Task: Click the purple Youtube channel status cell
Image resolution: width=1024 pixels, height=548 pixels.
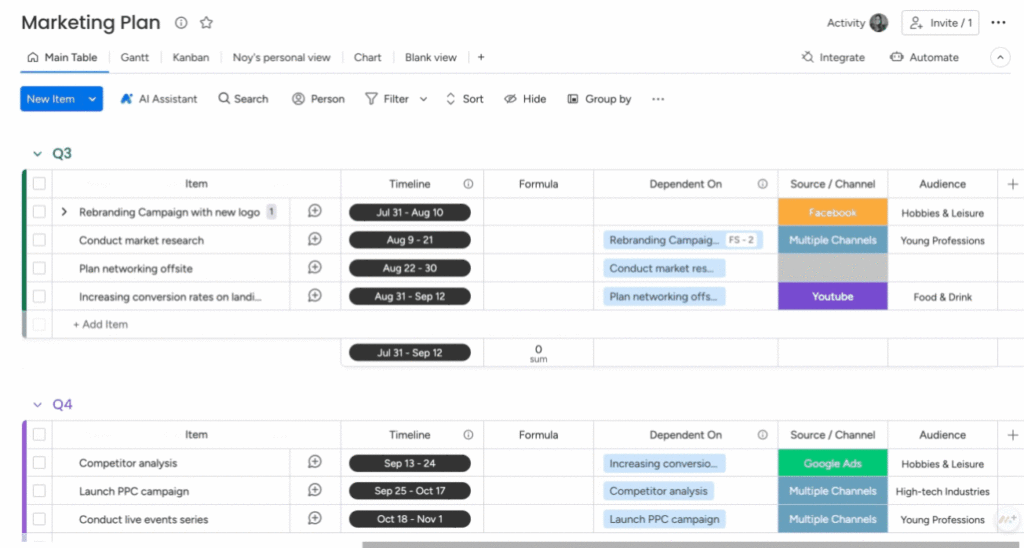Action: [x=832, y=296]
